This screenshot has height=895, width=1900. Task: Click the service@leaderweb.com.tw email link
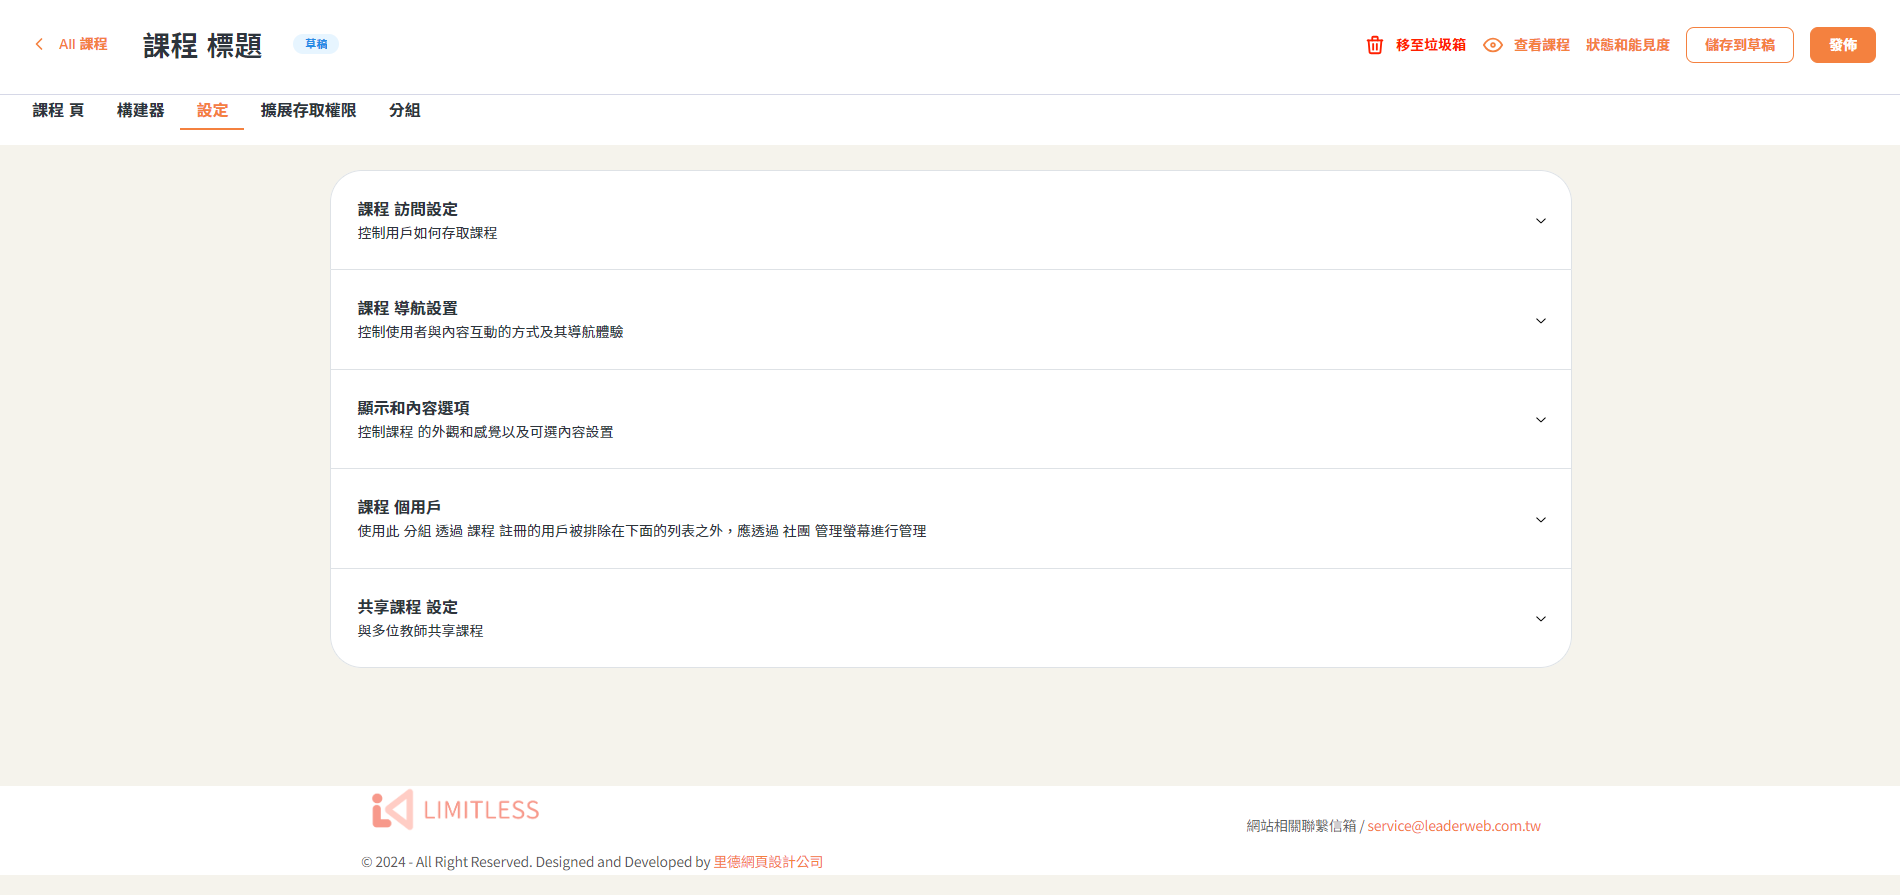(1453, 826)
